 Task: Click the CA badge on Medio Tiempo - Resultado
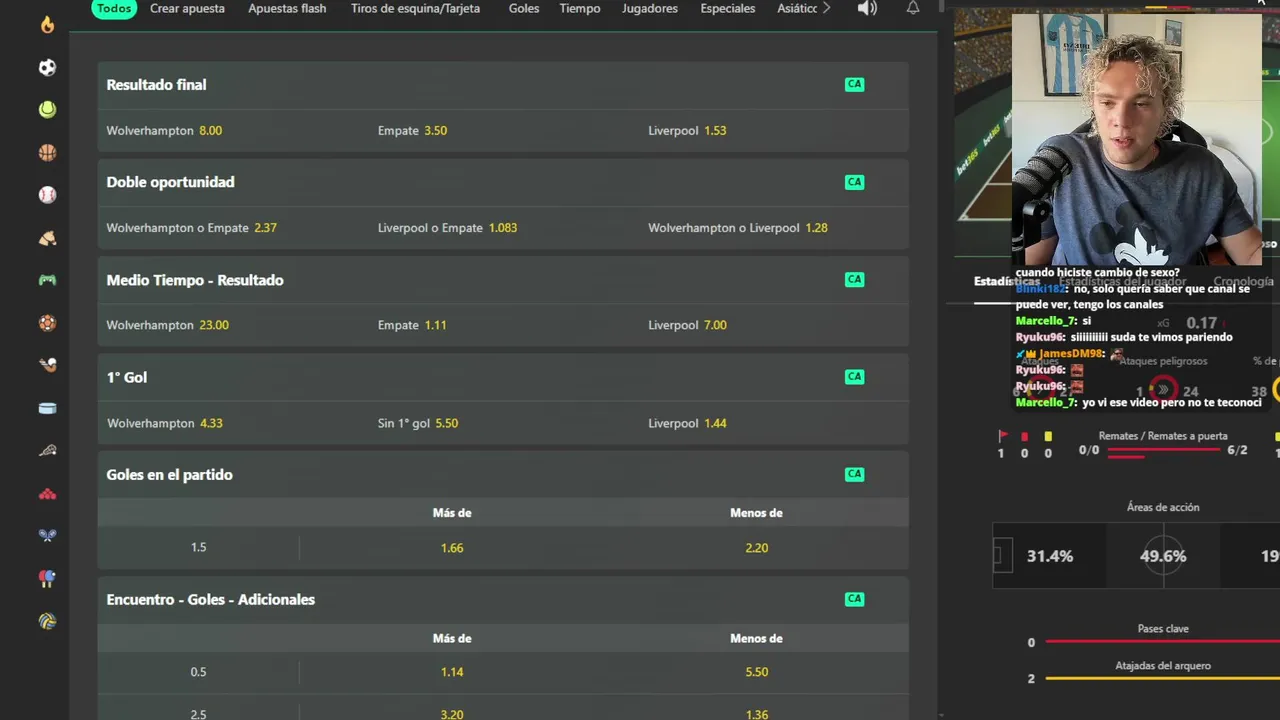pos(854,279)
